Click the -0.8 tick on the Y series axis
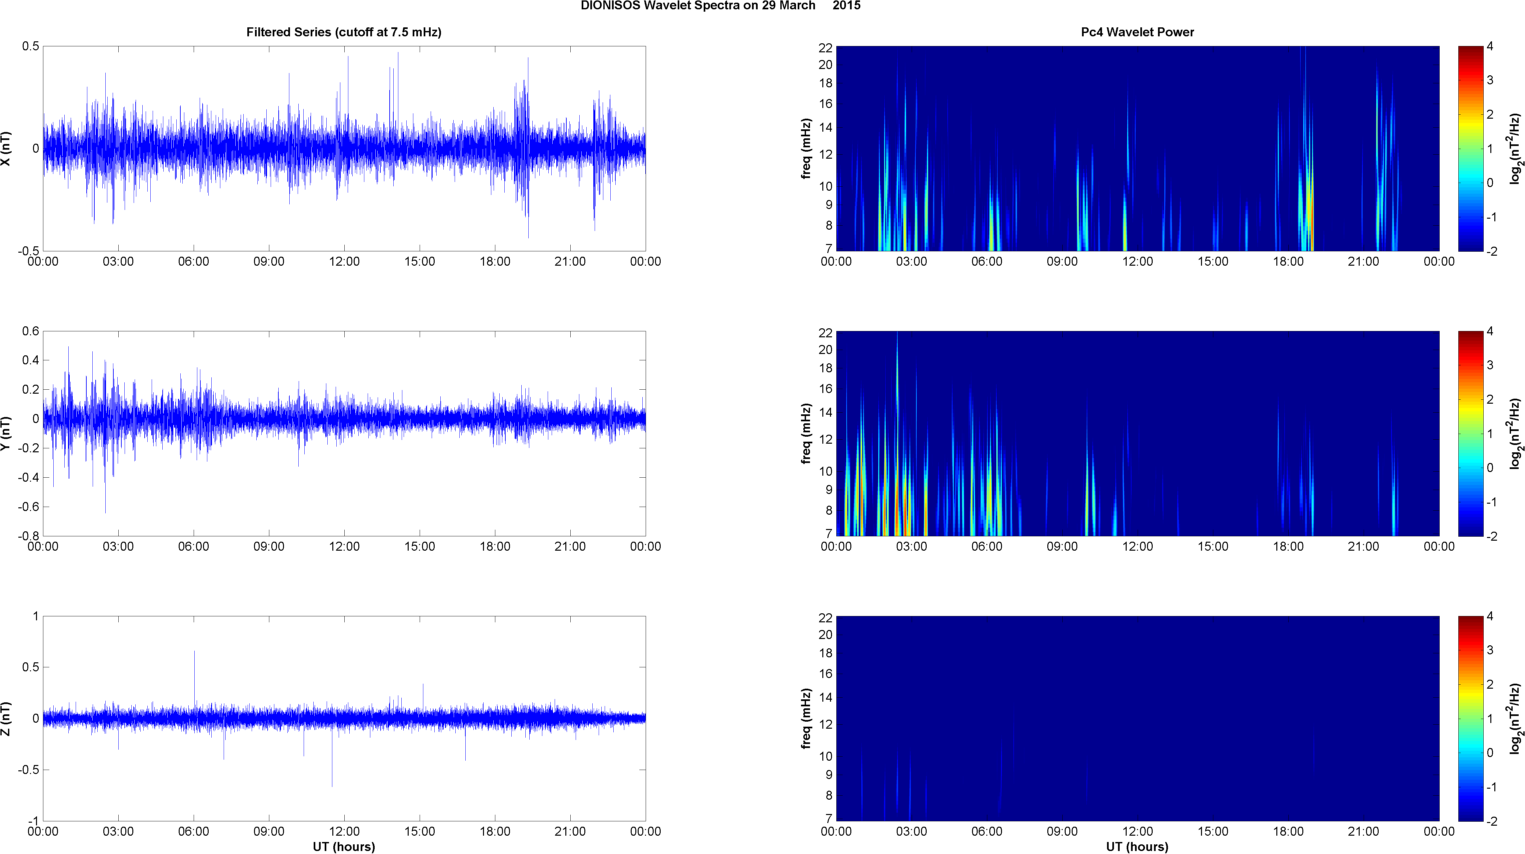Viewport: 1525px width, 854px height. click(28, 536)
